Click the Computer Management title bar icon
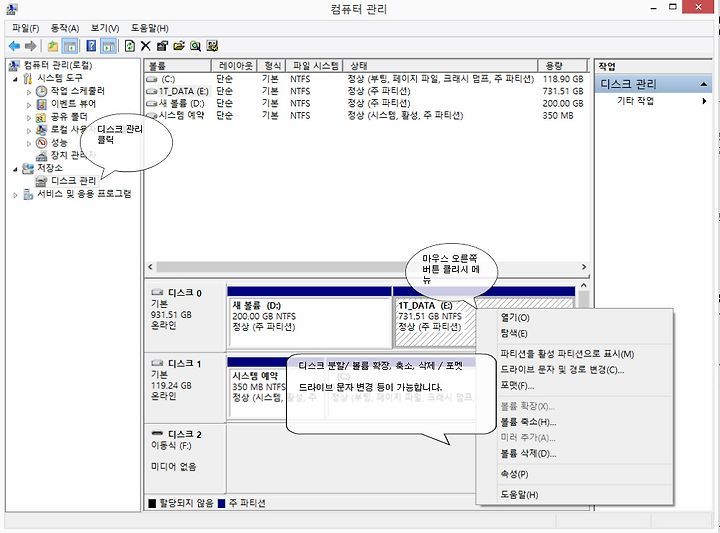This screenshot has width=720, height=533. [x=12, y=9]
